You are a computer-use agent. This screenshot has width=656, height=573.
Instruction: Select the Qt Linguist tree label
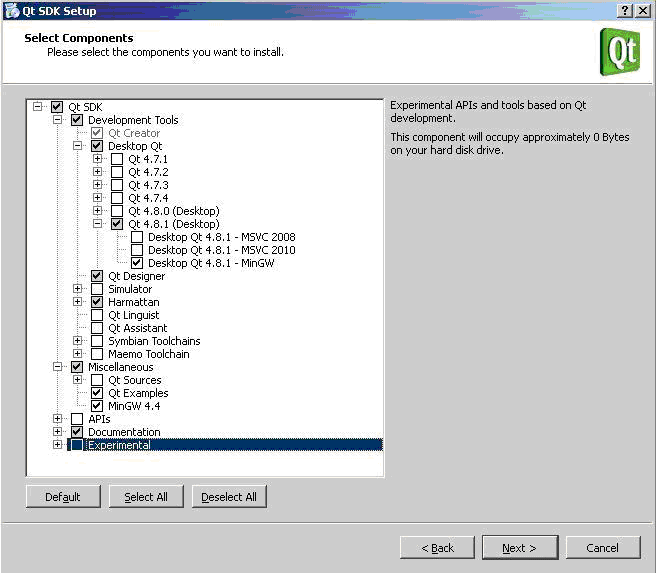tap(133, 315)
